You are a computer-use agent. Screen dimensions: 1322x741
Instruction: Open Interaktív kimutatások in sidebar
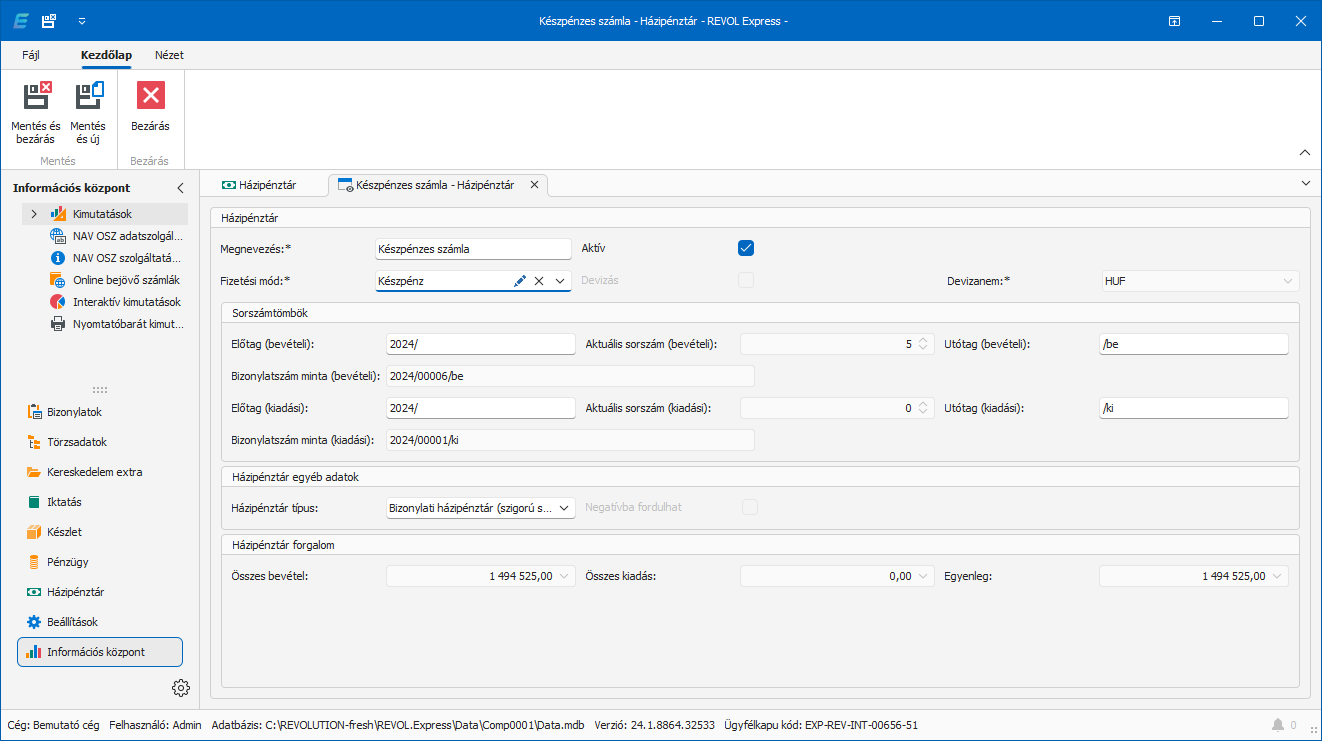click(126, 302)
